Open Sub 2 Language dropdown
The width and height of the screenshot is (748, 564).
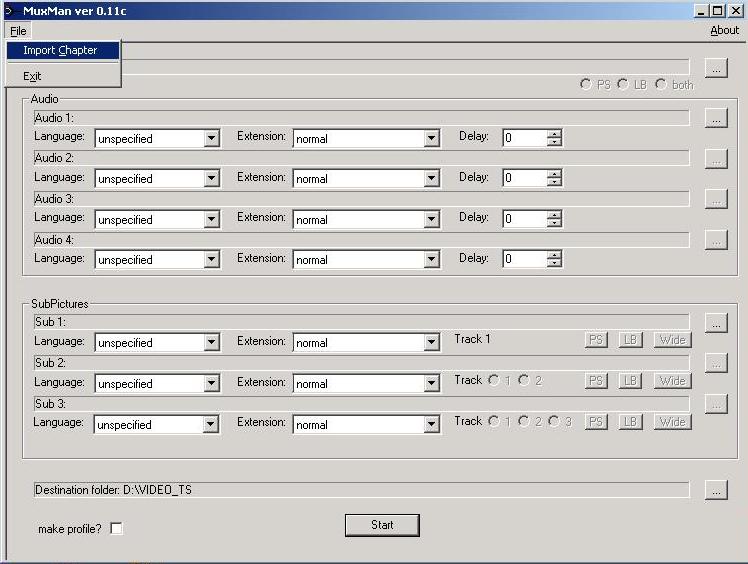coord(211,384)
